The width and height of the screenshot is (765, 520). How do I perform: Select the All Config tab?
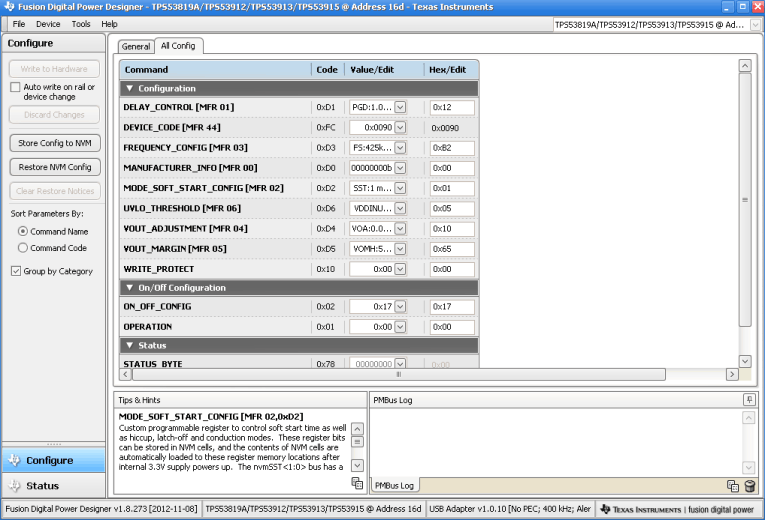pos(178,45)
